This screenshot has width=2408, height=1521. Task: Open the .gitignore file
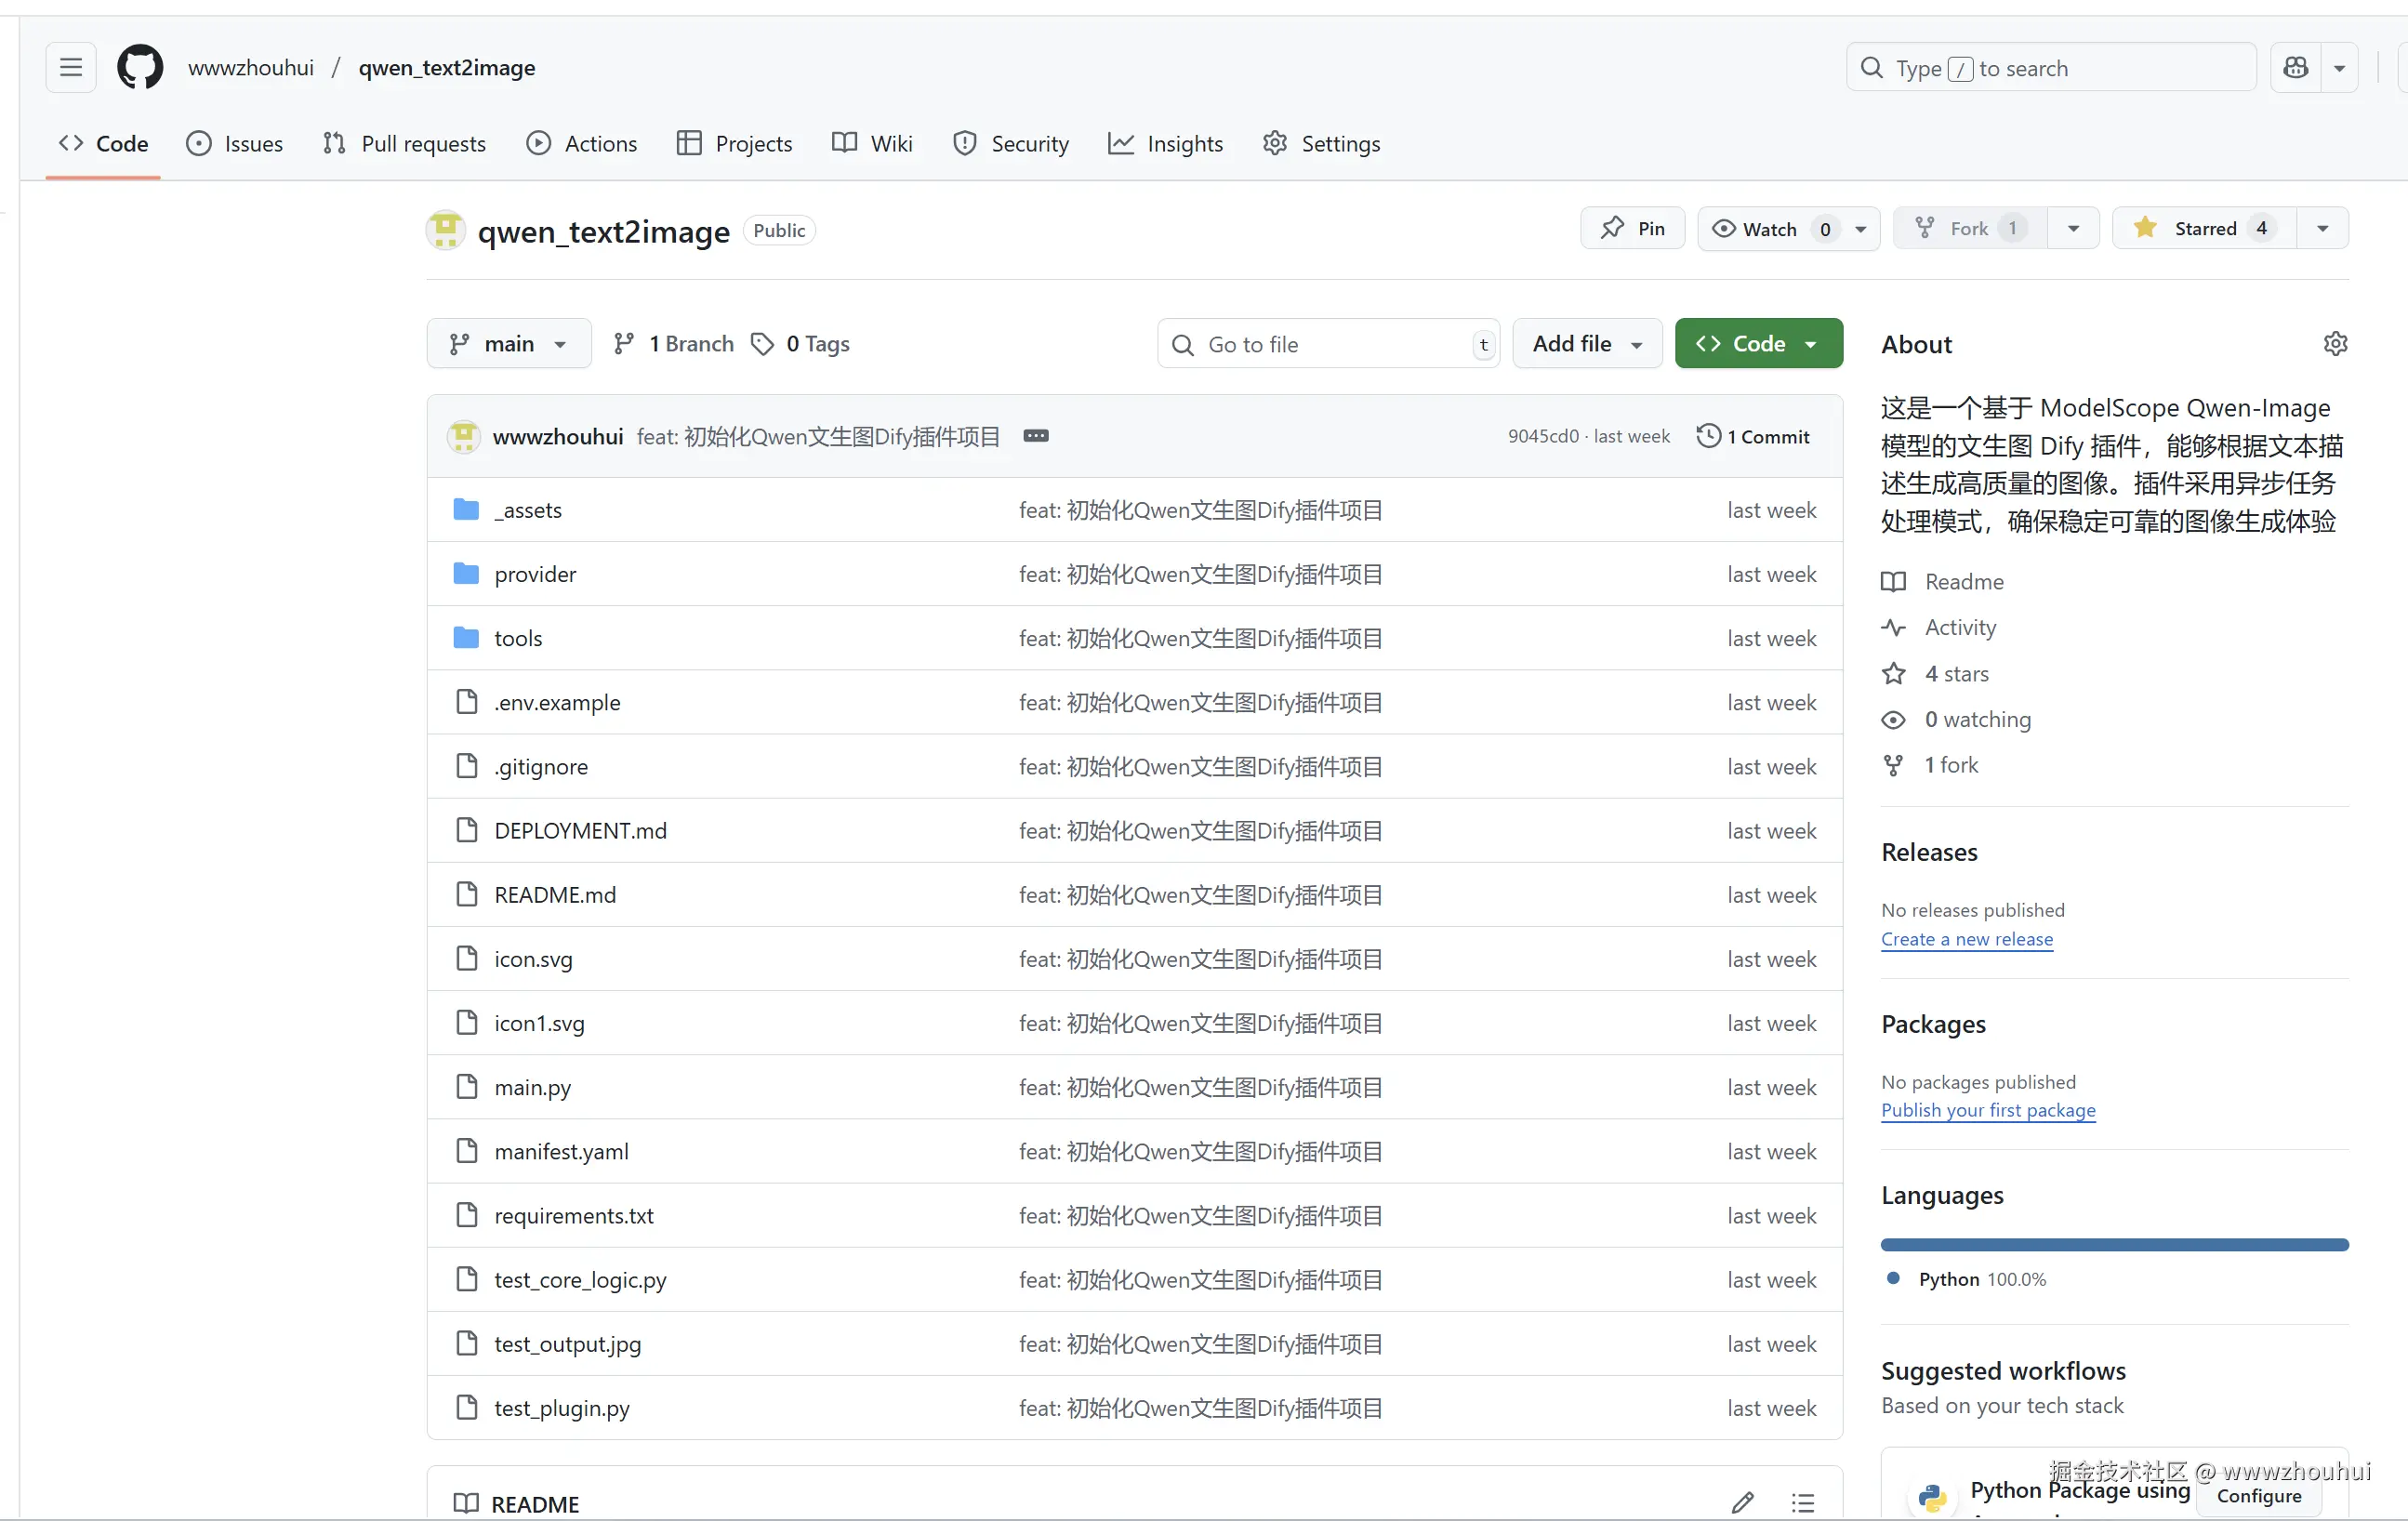click(x=541, y=767)
